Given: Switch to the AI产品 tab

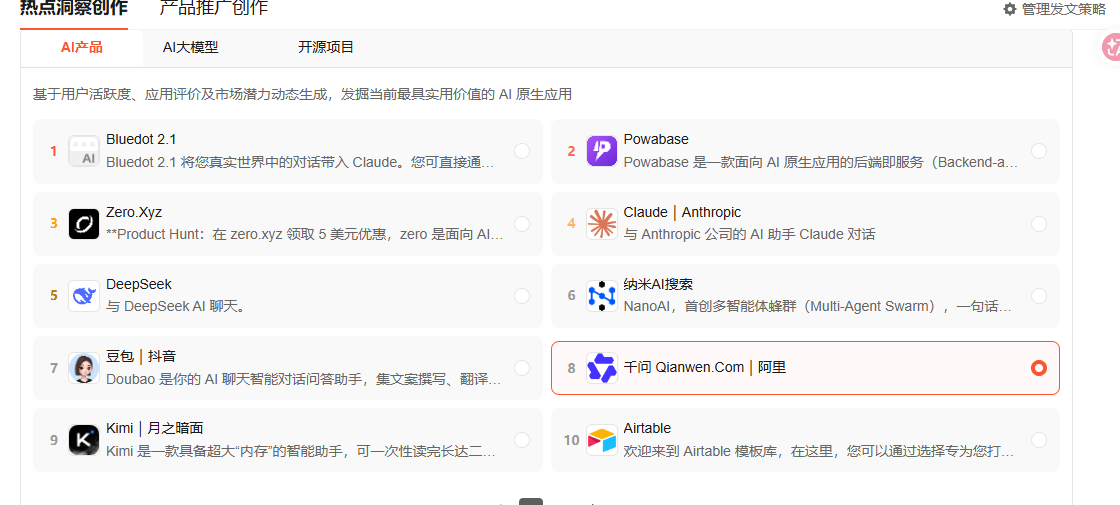Looking at the screenshot, I should pyautogui.click(x=81, y=48).
